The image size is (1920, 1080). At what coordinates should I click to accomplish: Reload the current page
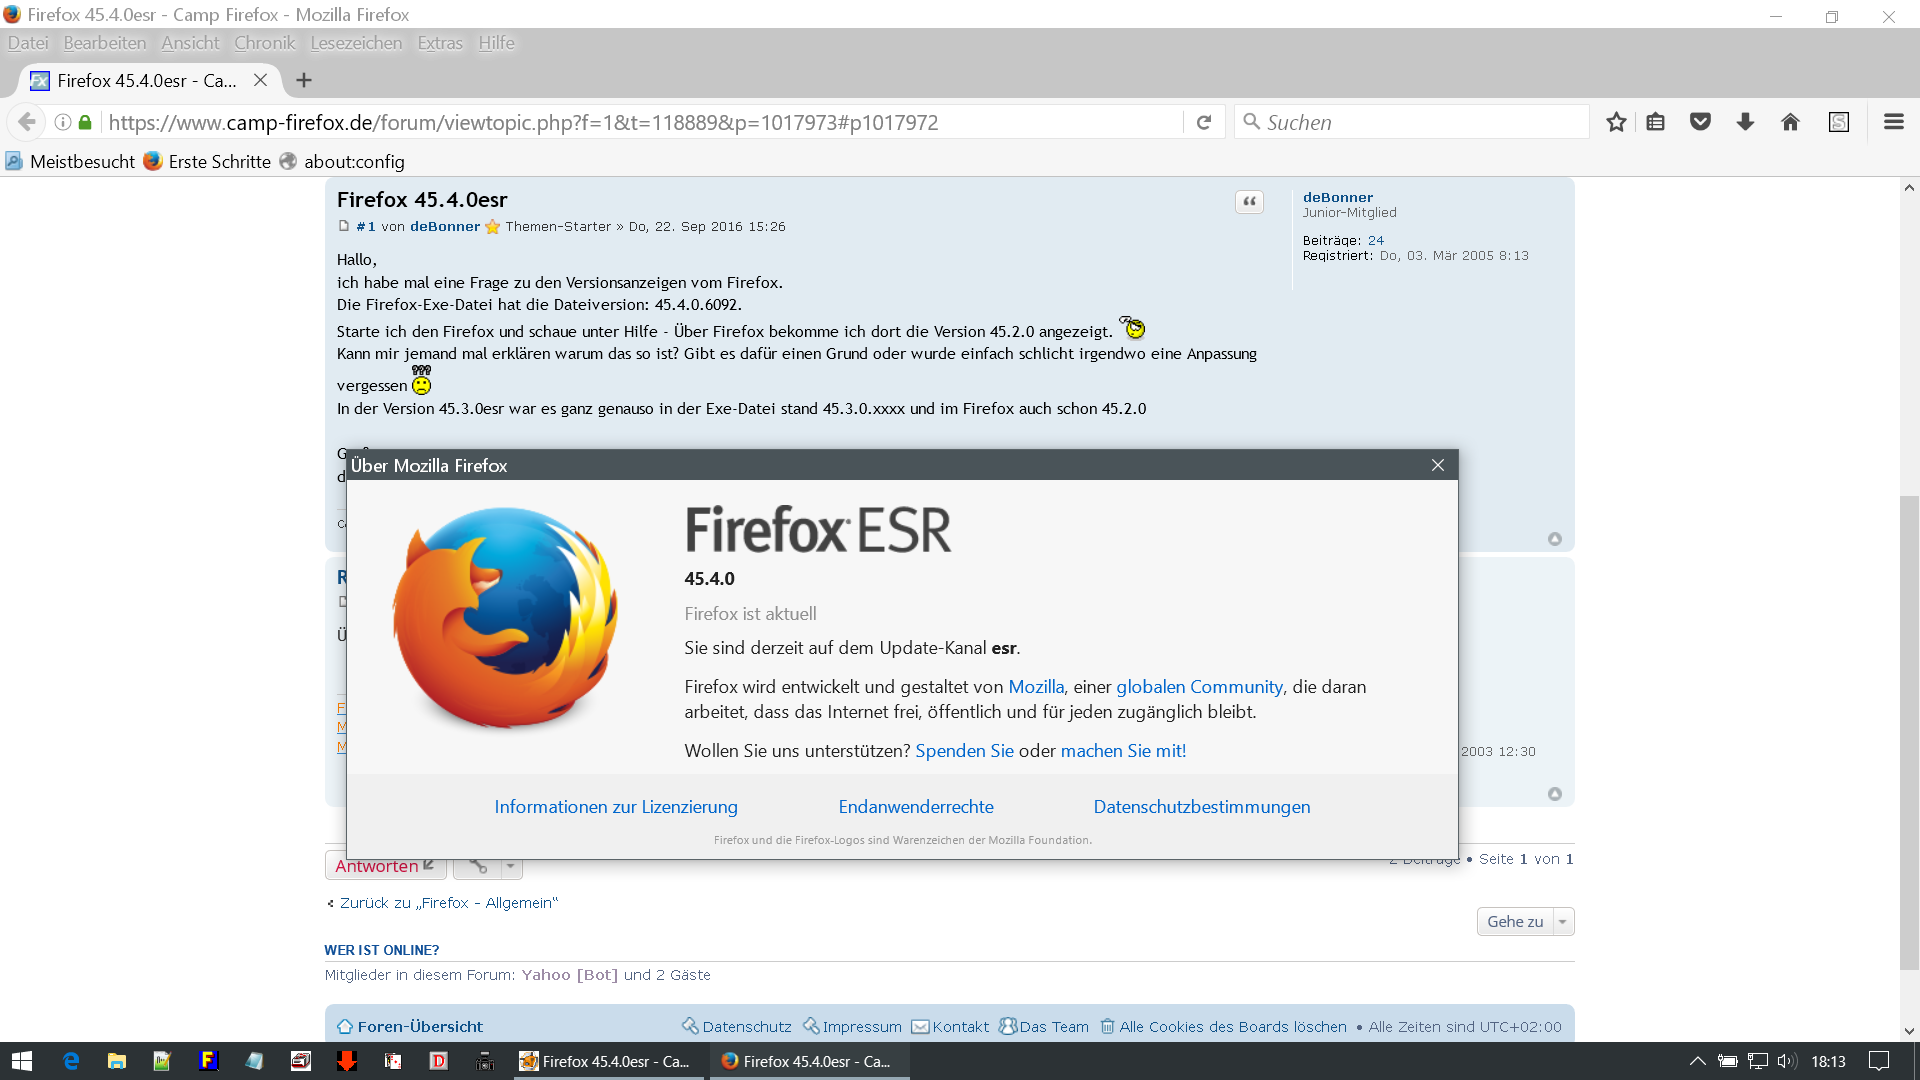point(1204,122)
